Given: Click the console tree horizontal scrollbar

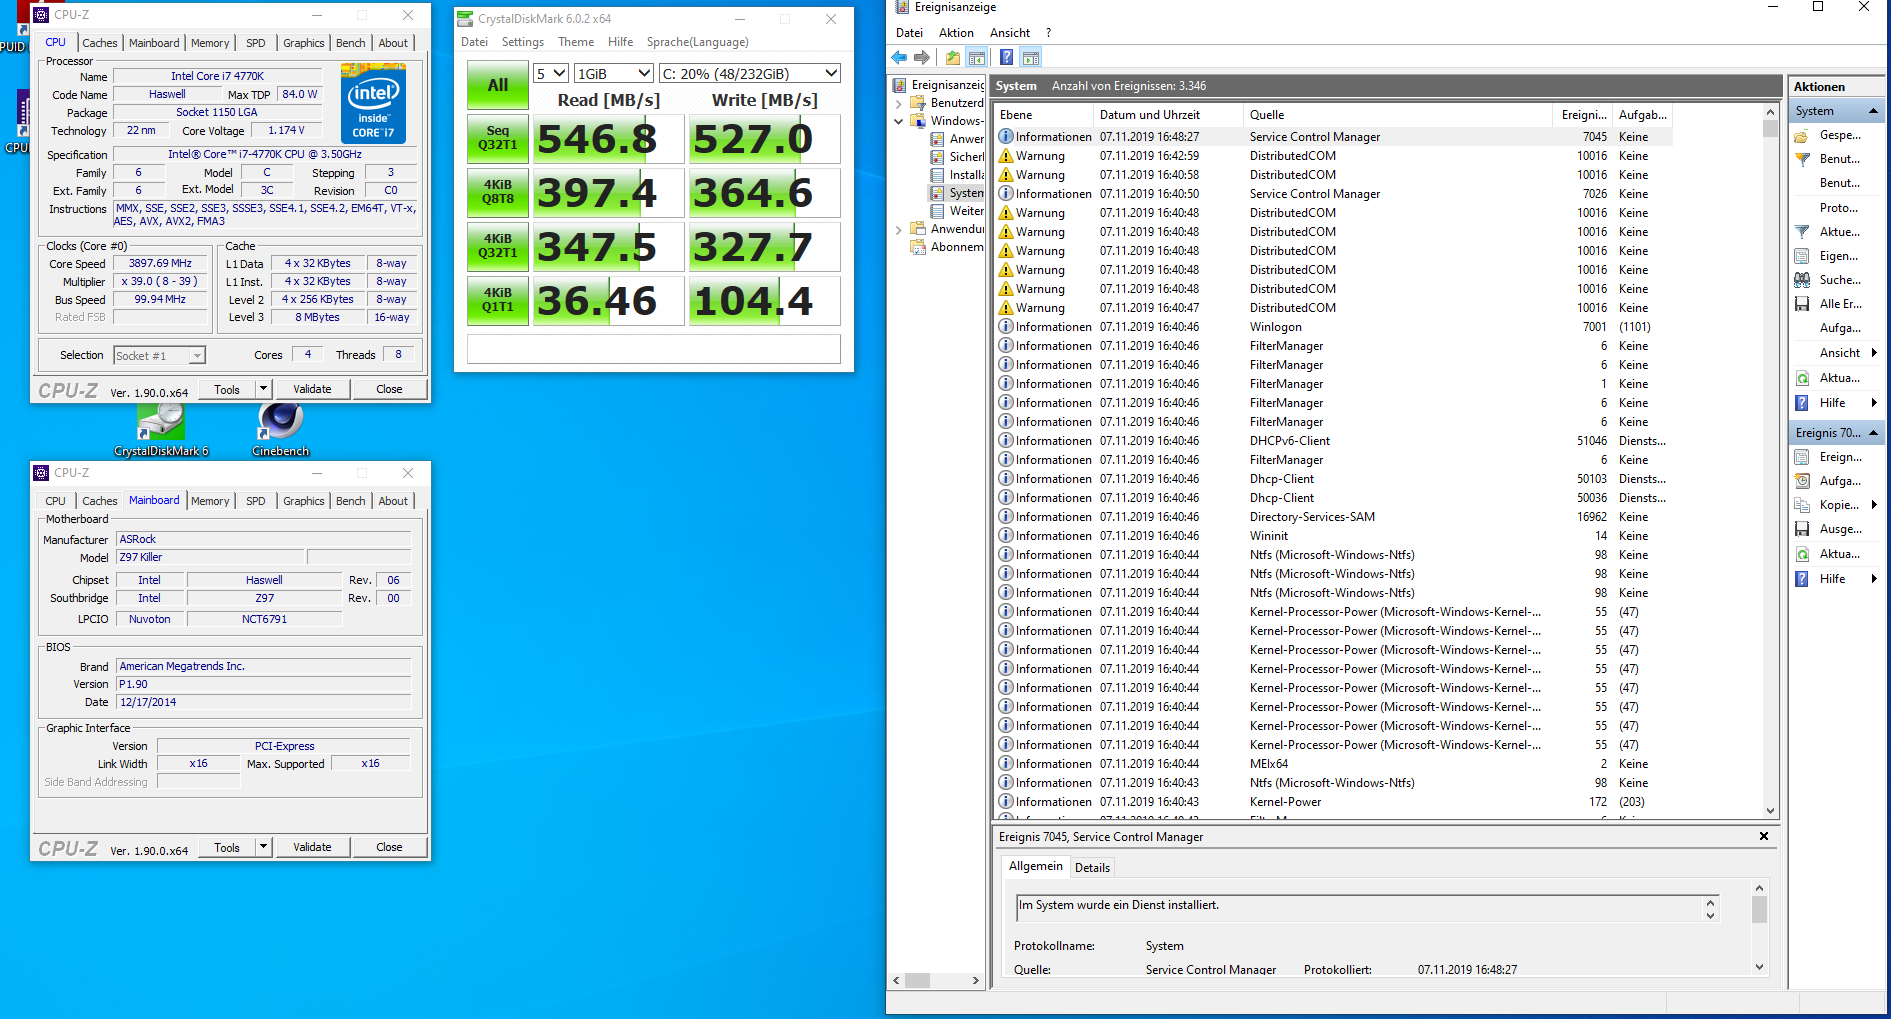Looking at the screenshot, I should 937,981.
